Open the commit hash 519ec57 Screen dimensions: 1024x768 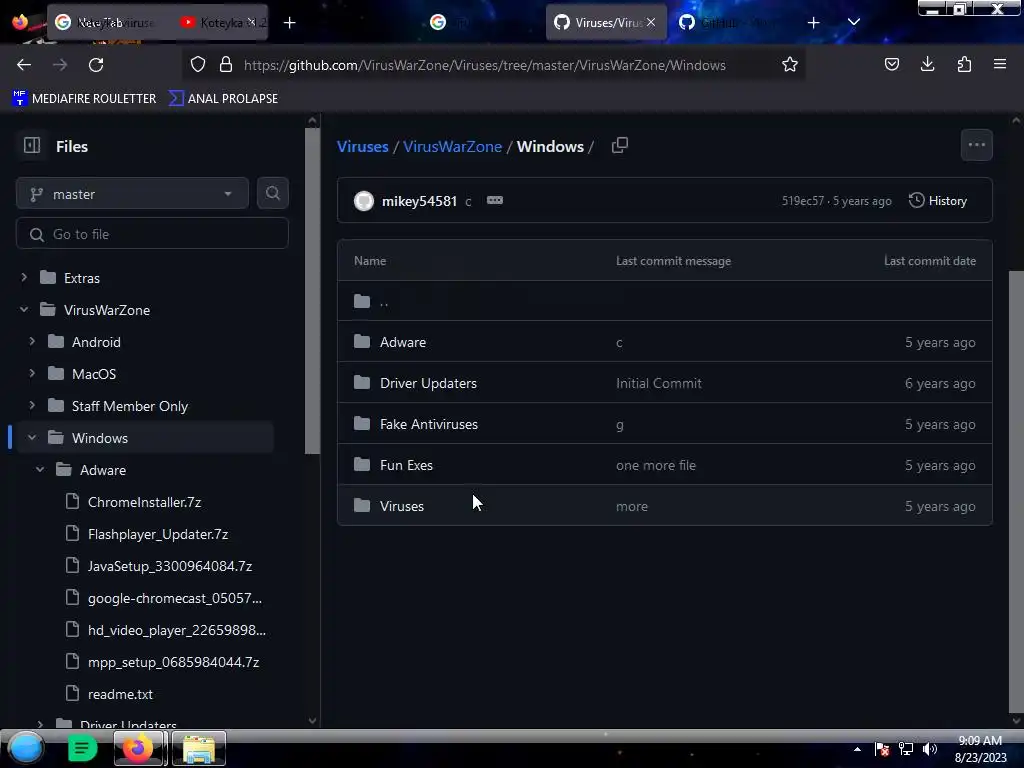click(x=803, y=201)
